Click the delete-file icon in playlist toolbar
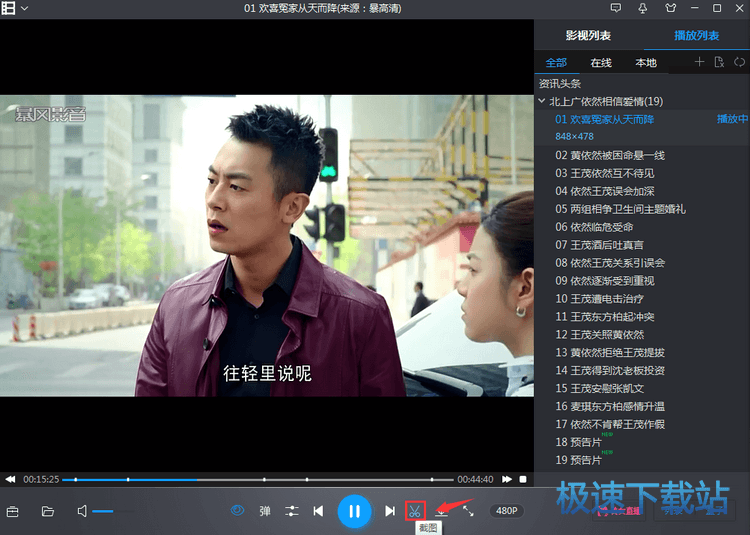 click(719, 62)
